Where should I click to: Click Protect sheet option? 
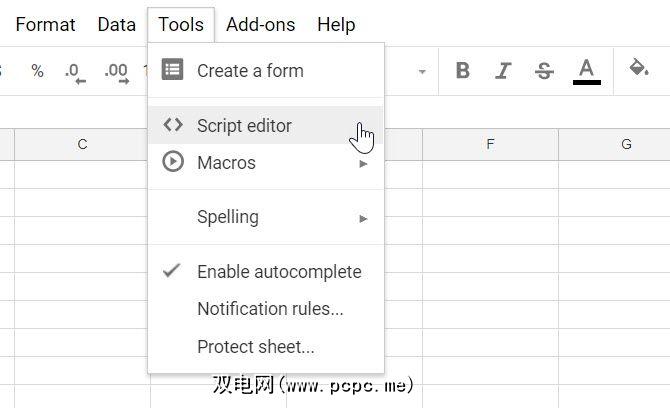(x=256, y=347)
